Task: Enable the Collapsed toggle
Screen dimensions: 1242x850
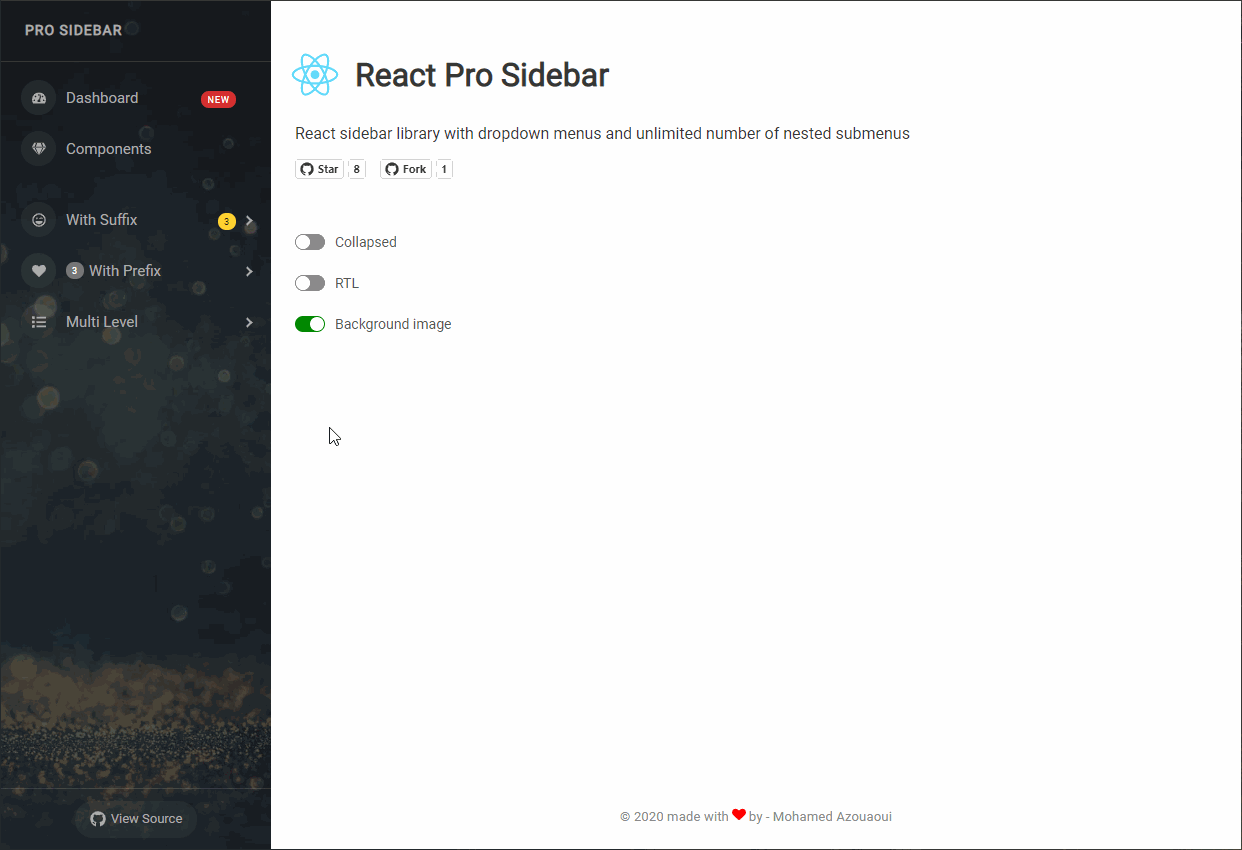Action: [310, 241]
